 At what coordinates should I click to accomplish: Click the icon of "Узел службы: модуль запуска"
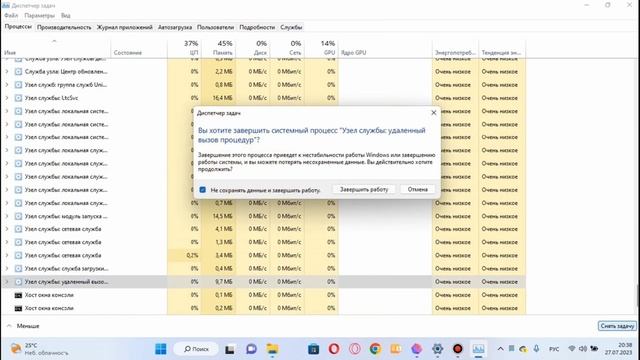click(18, 216)
